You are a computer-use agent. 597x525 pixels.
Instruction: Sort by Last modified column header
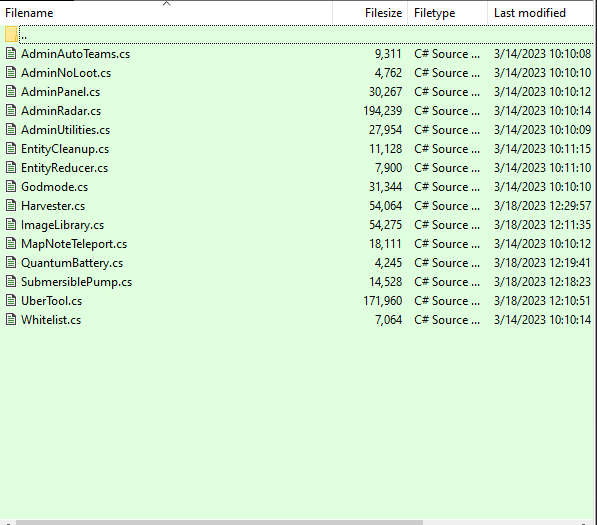point(530,13)
